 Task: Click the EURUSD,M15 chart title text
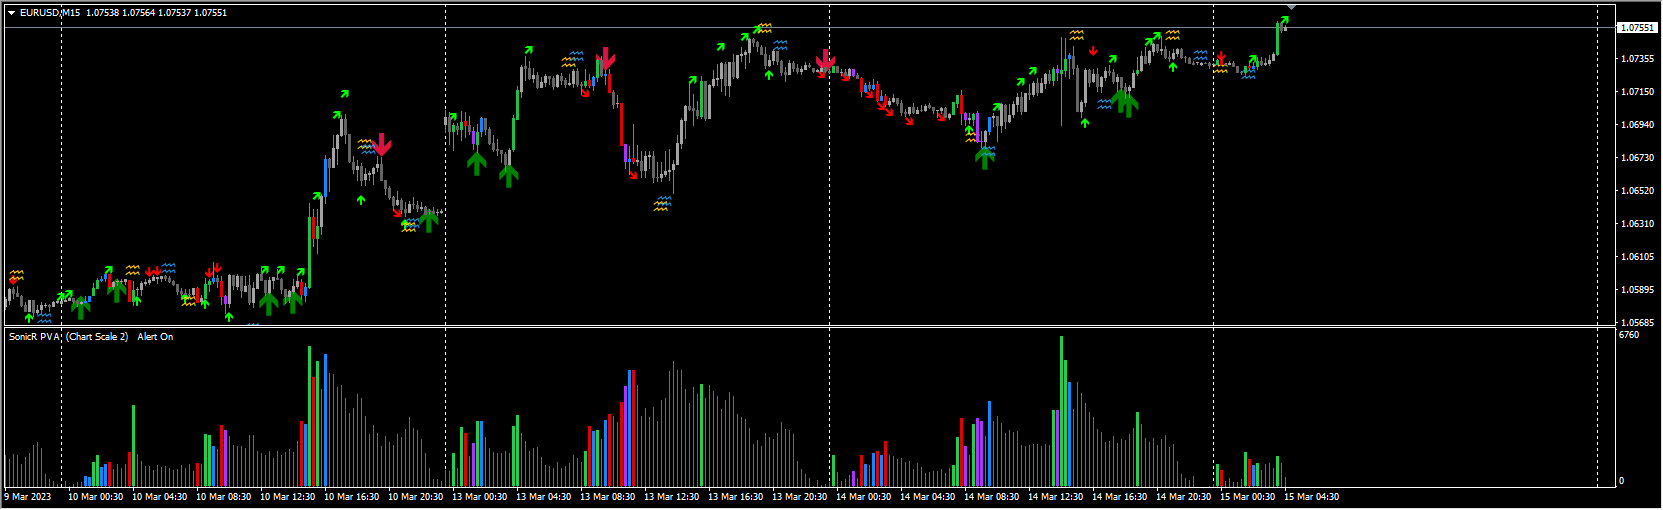(50, 13)
